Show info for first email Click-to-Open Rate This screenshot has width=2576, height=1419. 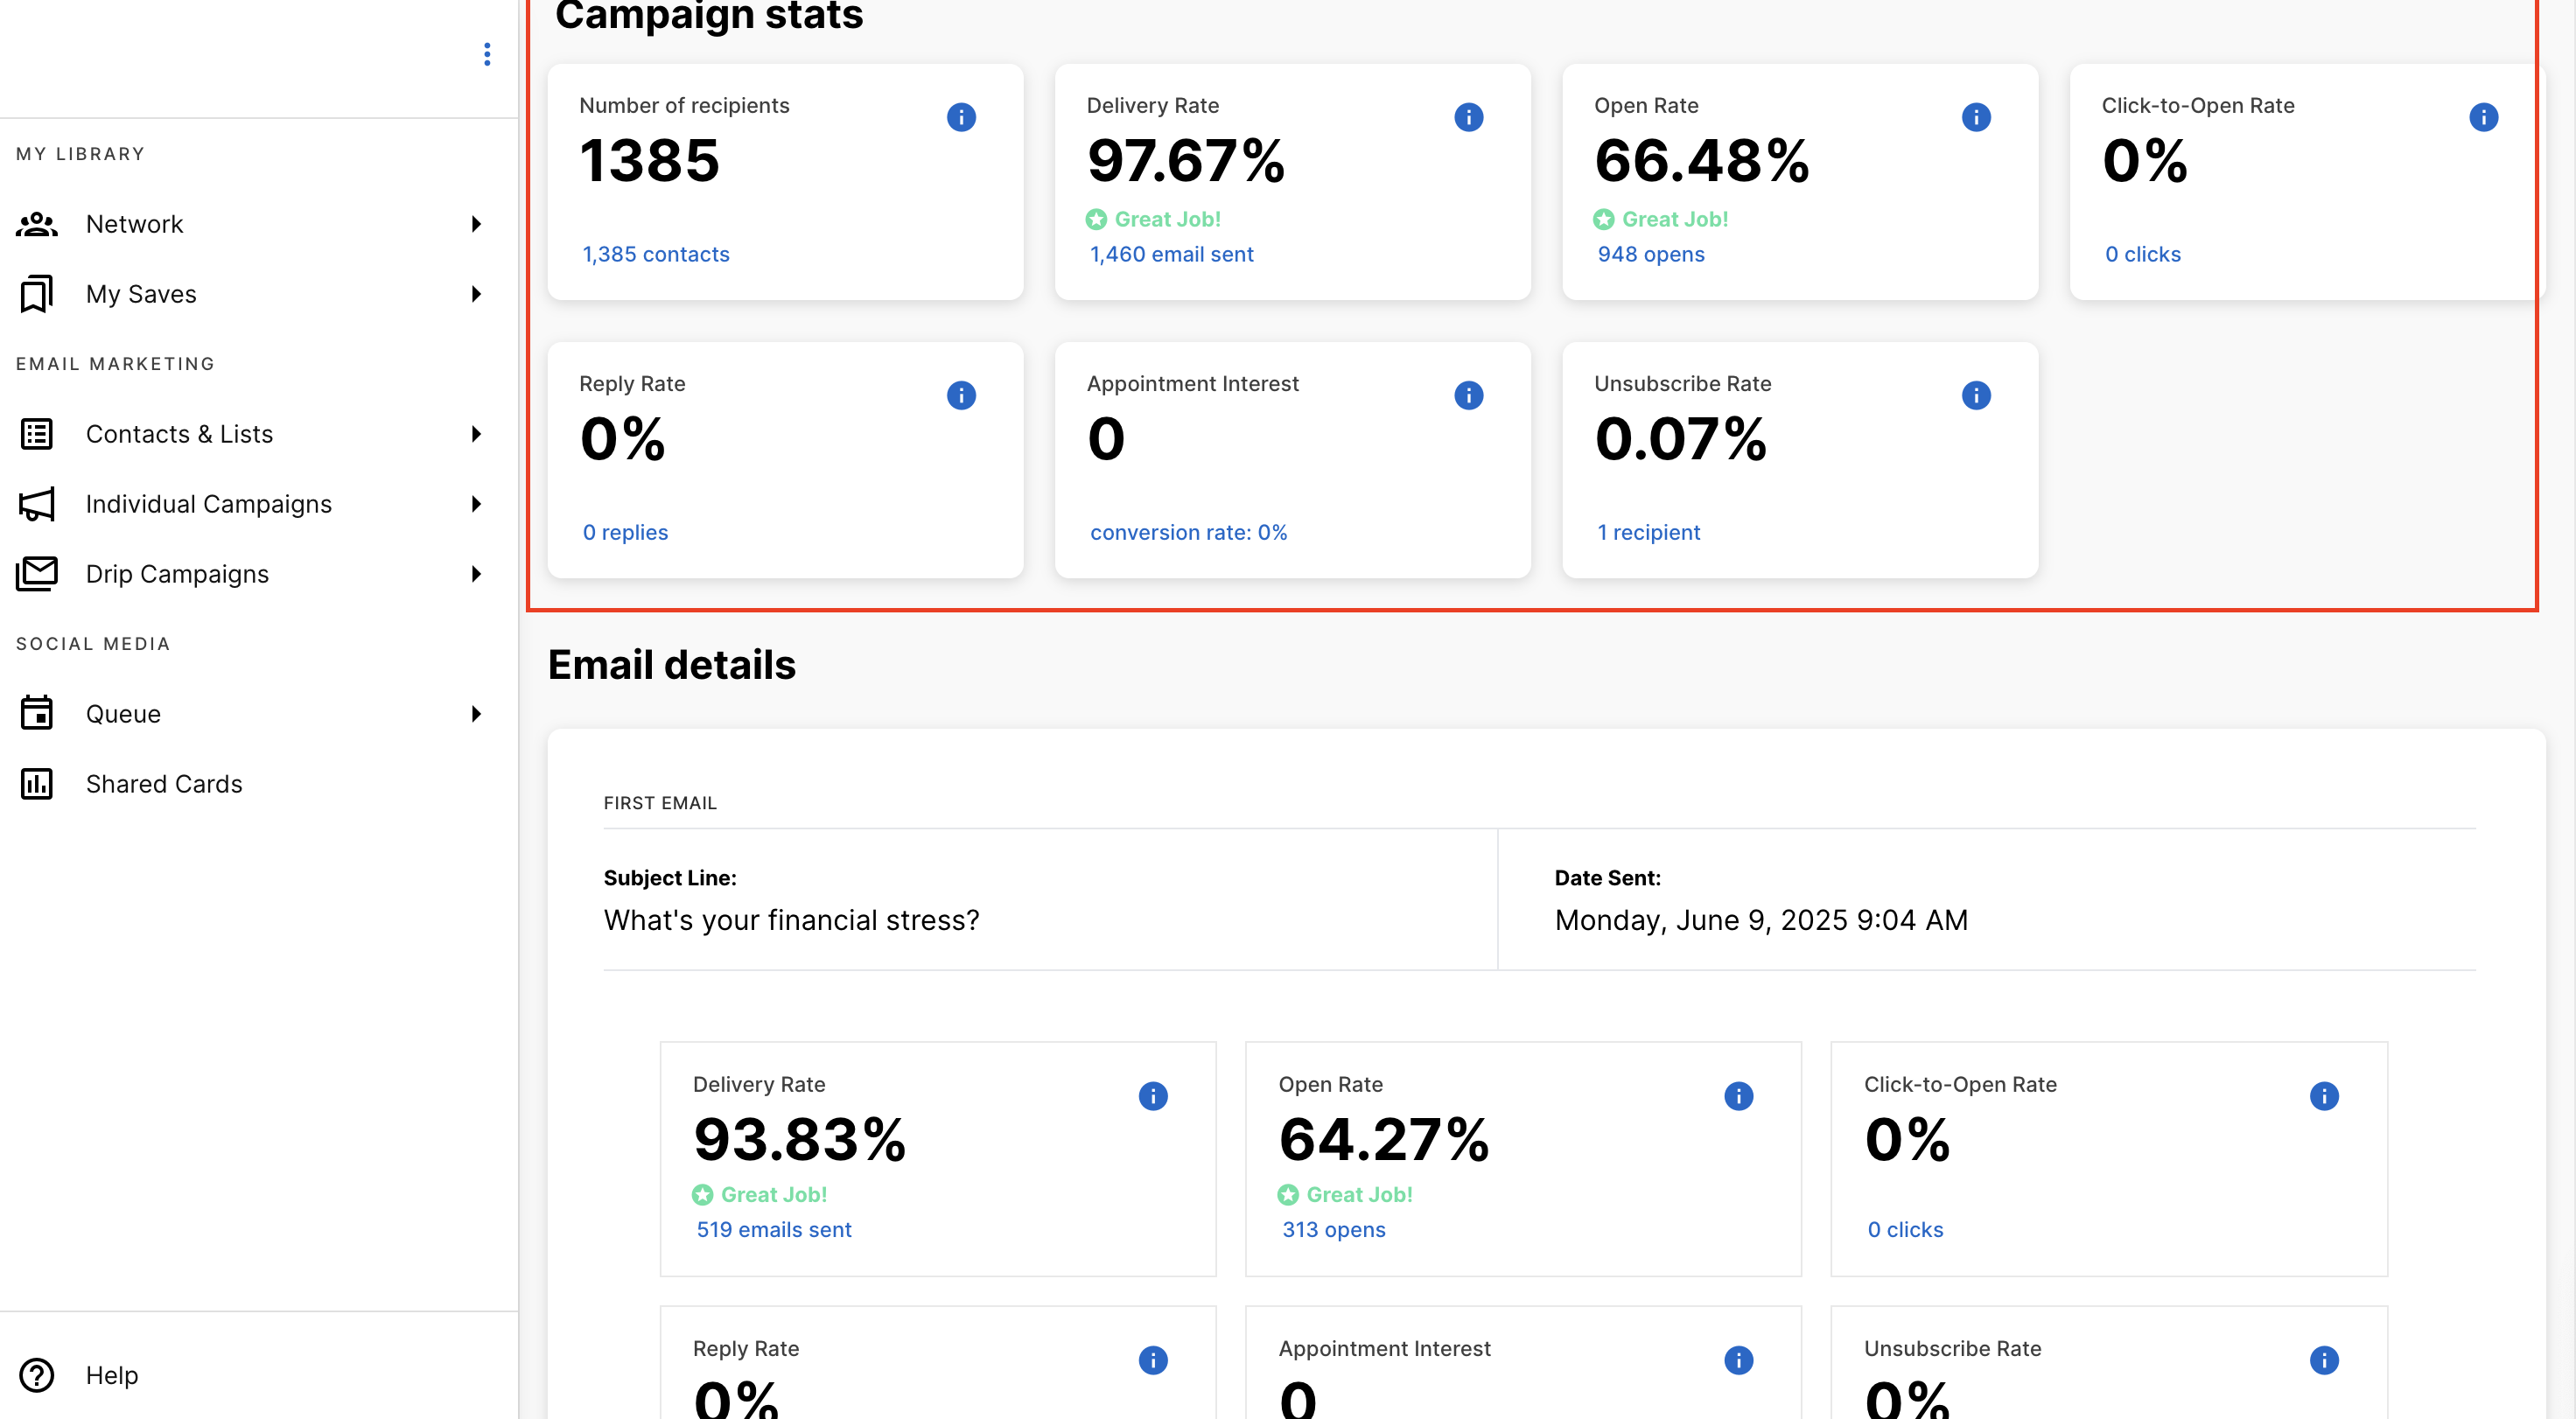pyautogui.click(x=2324, y=1096)
